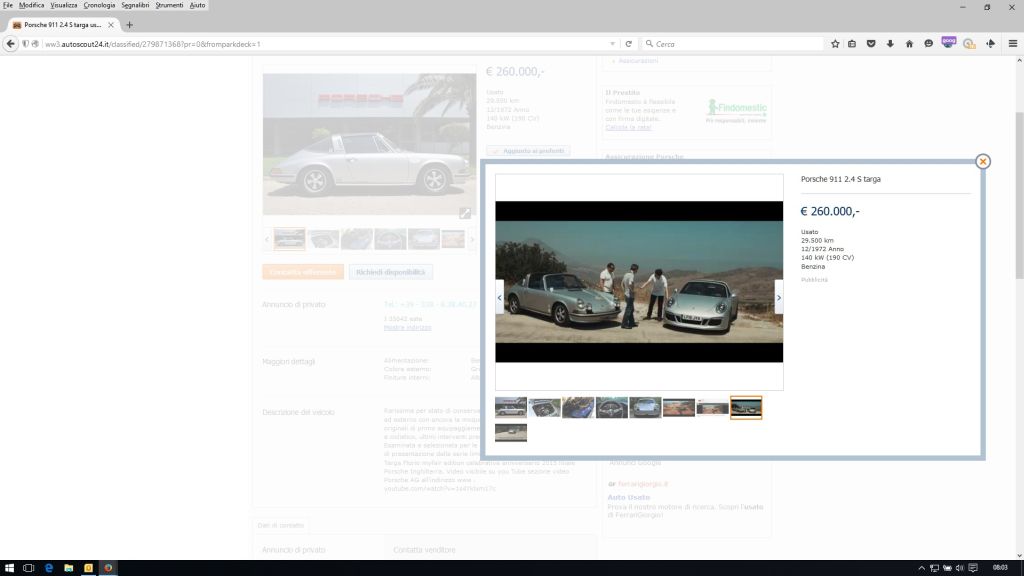Viewport: 1024px width, 576px height.
Task: Show the previous photo in the lightbox
Action: pos(500,297)
